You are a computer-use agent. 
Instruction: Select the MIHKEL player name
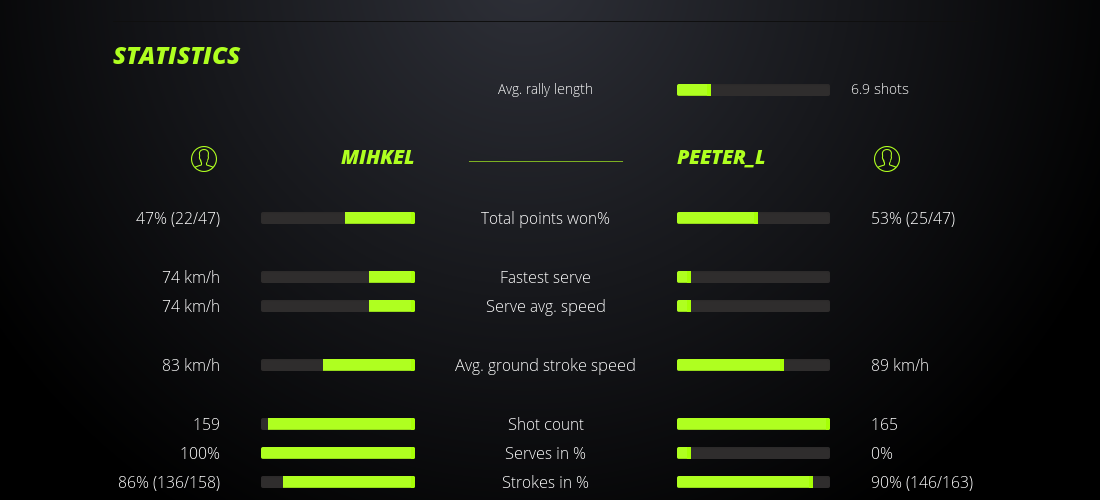point(377,158)
